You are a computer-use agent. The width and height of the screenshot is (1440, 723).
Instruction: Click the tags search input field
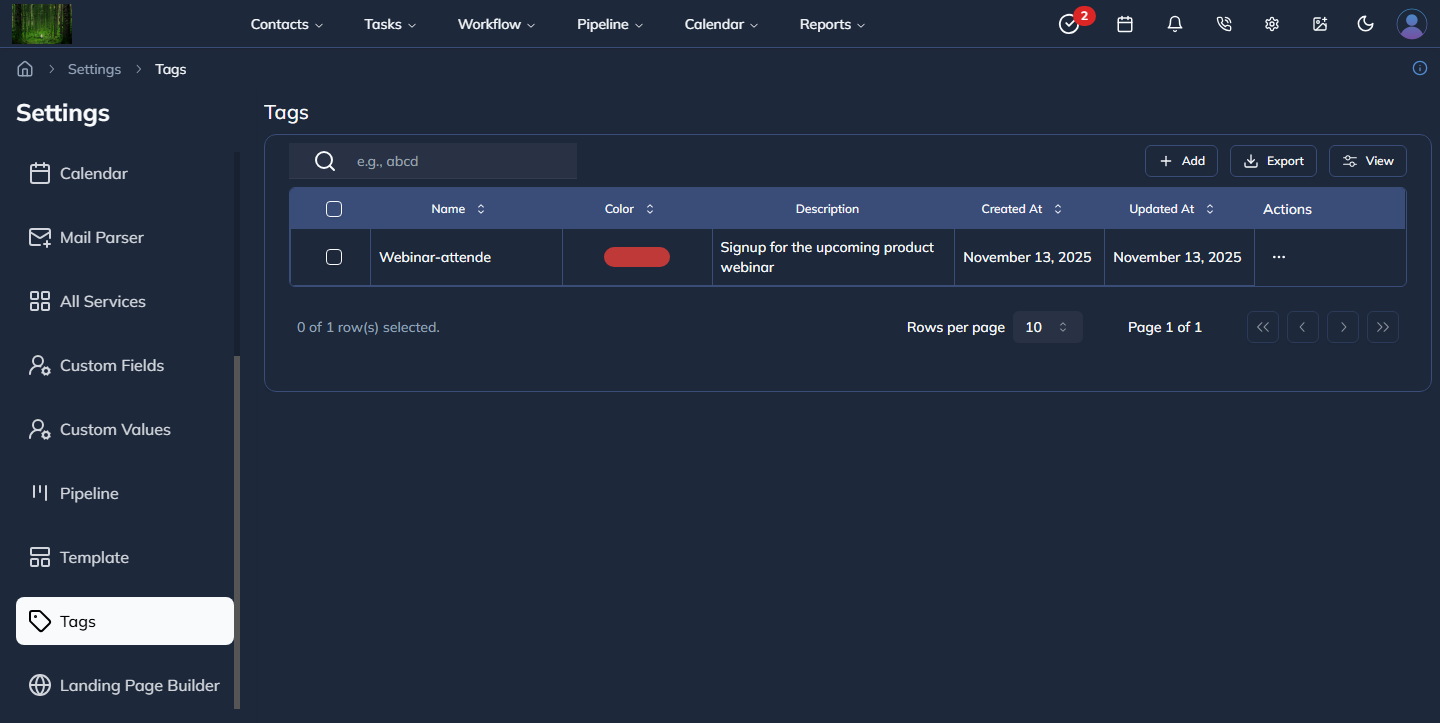460,161
